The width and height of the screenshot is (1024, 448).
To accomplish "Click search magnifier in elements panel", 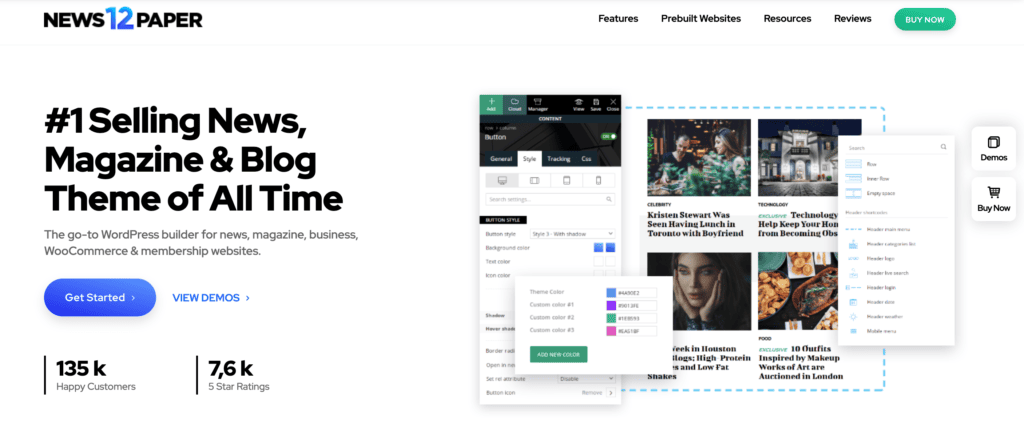I will 943,148.
